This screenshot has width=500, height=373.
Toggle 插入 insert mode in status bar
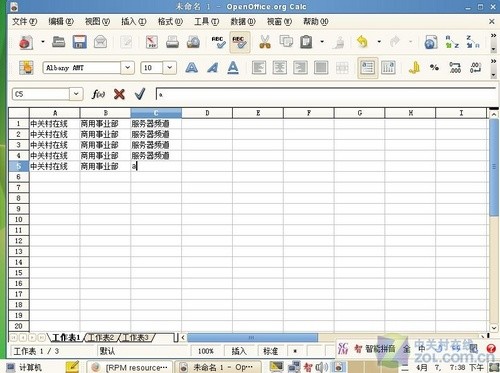[239, 351]
